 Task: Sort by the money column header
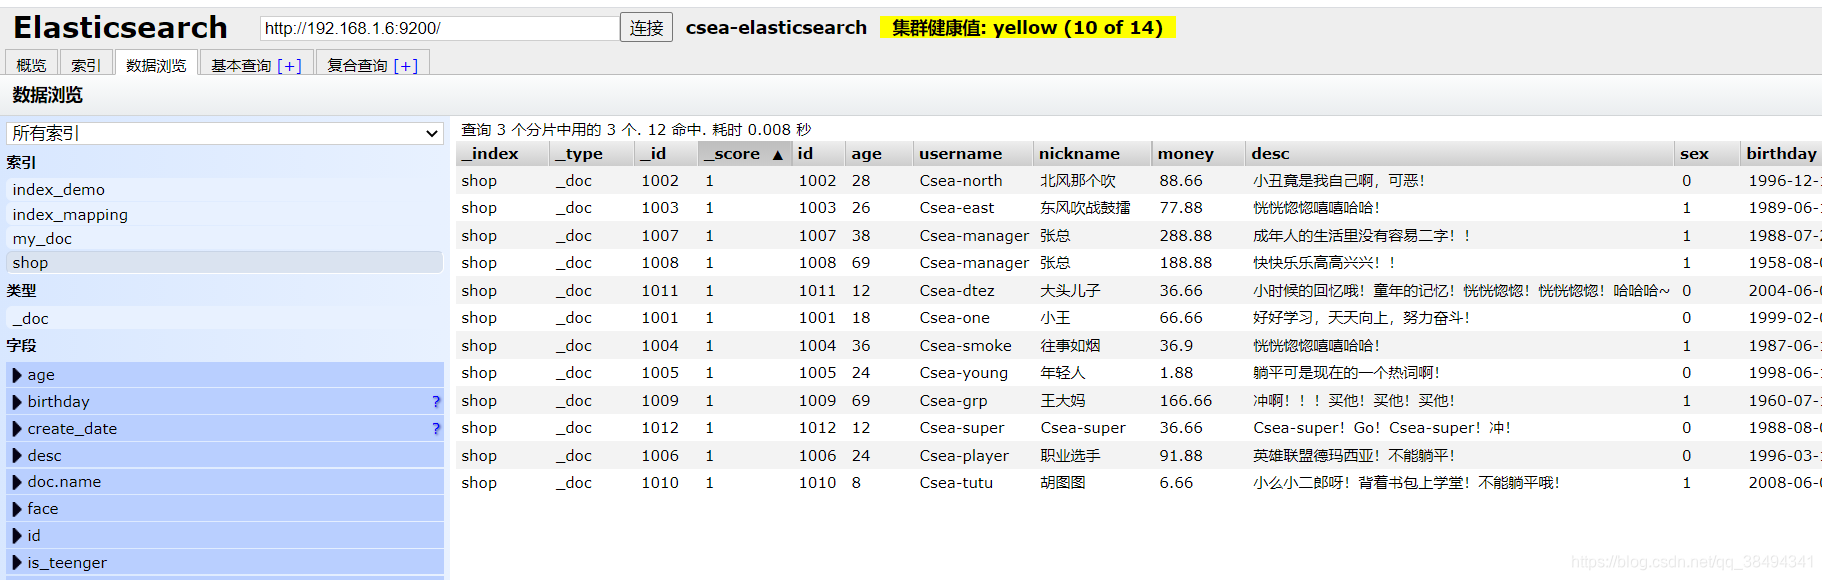(x=1198, y=154)
